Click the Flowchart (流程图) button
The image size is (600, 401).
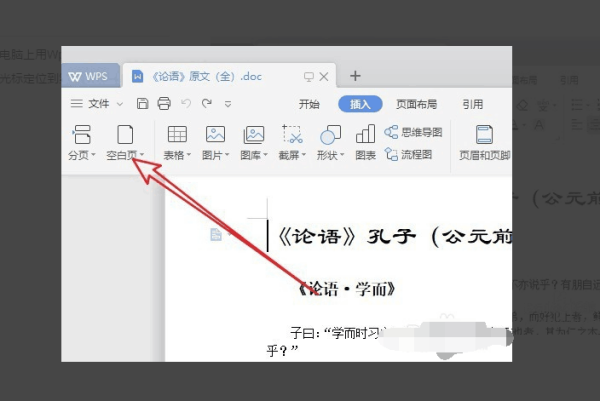coord(408,155)
